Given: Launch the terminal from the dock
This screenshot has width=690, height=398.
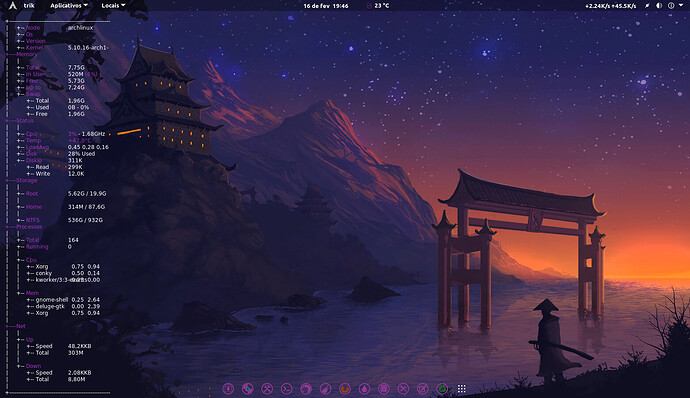Looking at the screenshot, I should [x=286, y=388].
